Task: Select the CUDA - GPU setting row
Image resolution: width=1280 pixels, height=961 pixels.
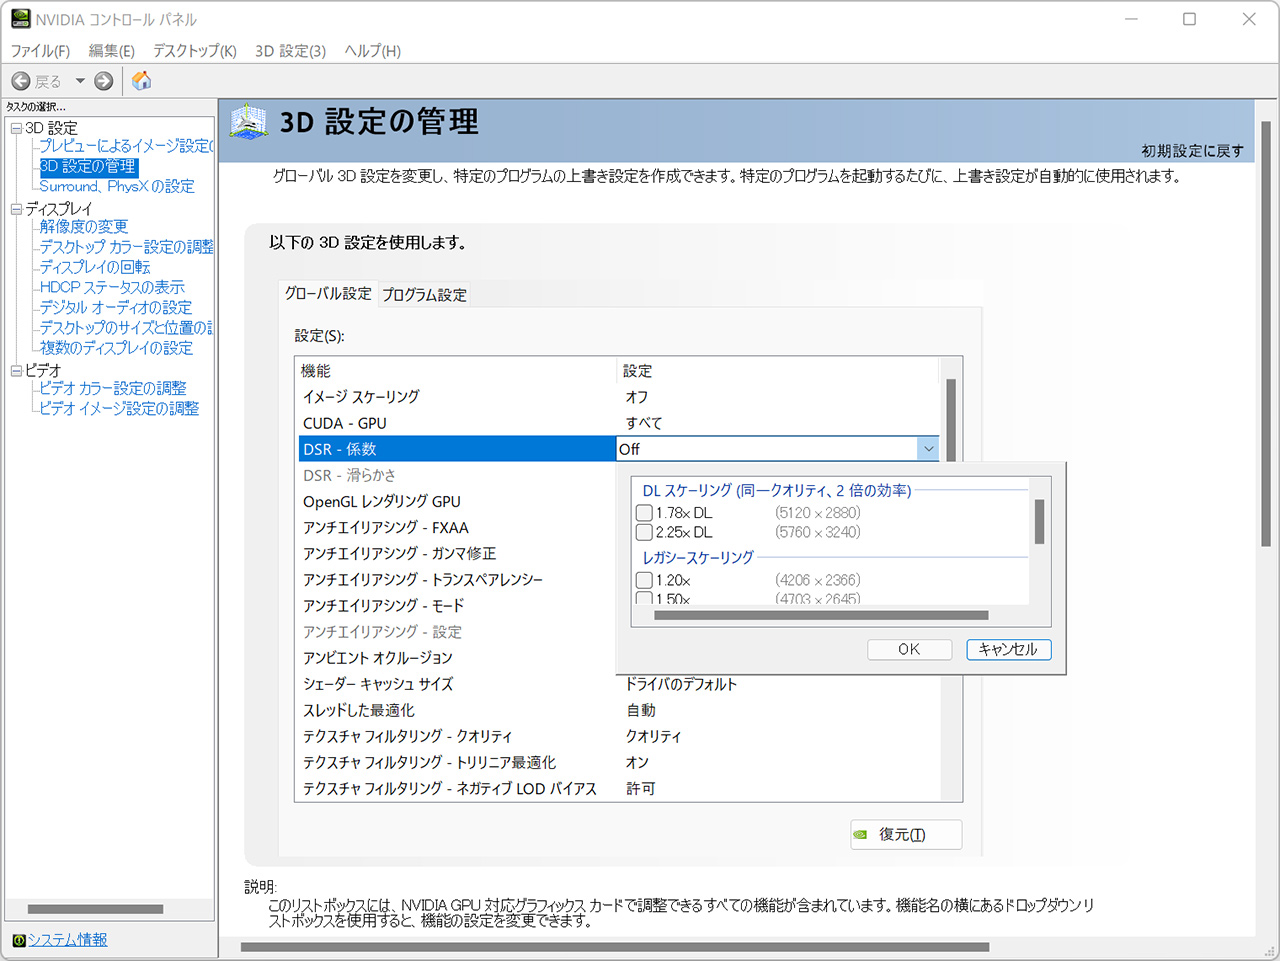Action: point(619,423)
